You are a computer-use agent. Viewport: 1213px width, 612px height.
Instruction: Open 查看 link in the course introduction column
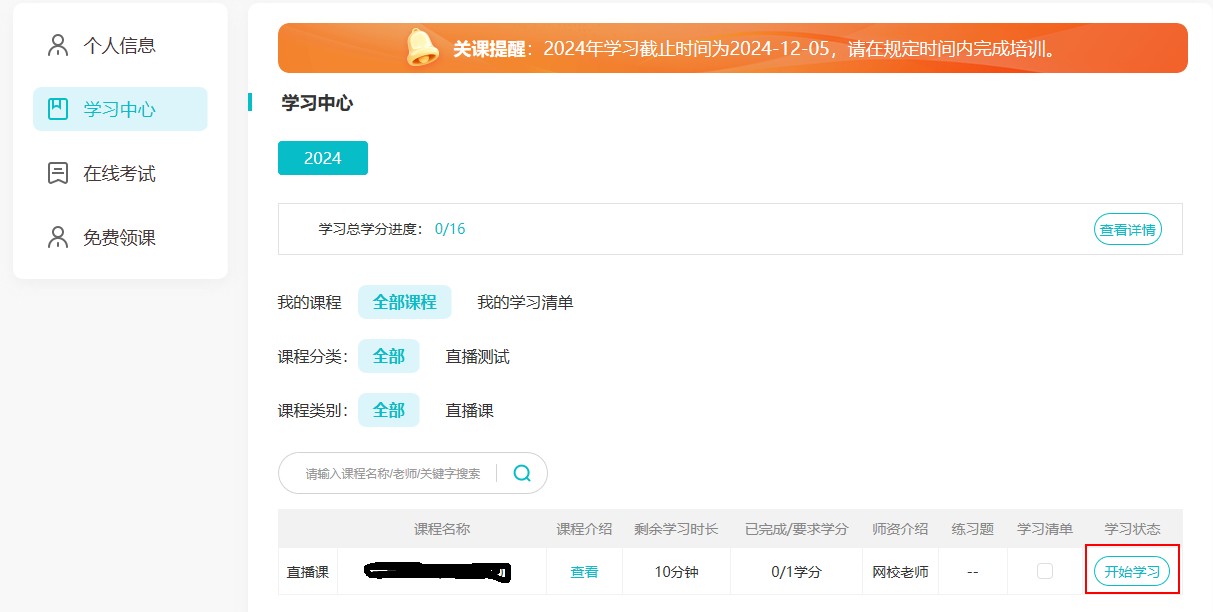click(x=584, y=570)
